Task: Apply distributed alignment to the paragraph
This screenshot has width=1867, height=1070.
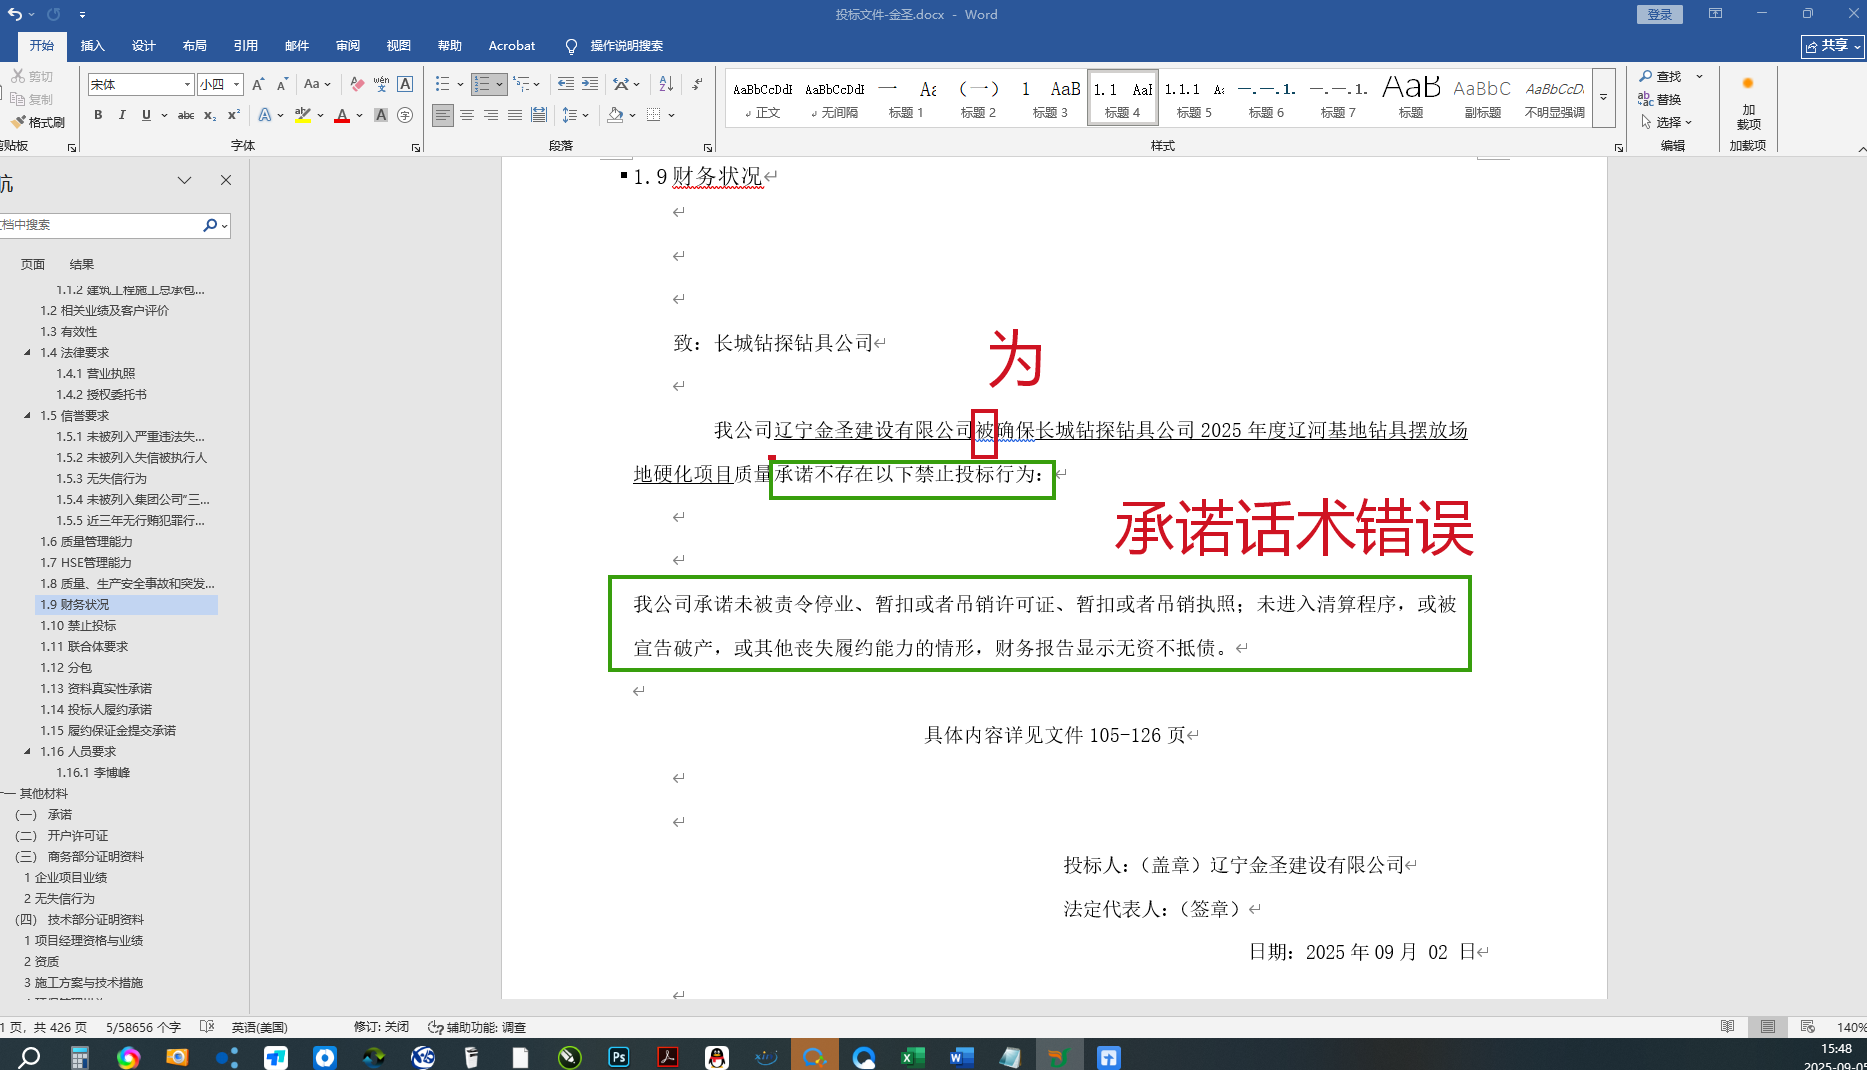Action: tap(539, 115)
